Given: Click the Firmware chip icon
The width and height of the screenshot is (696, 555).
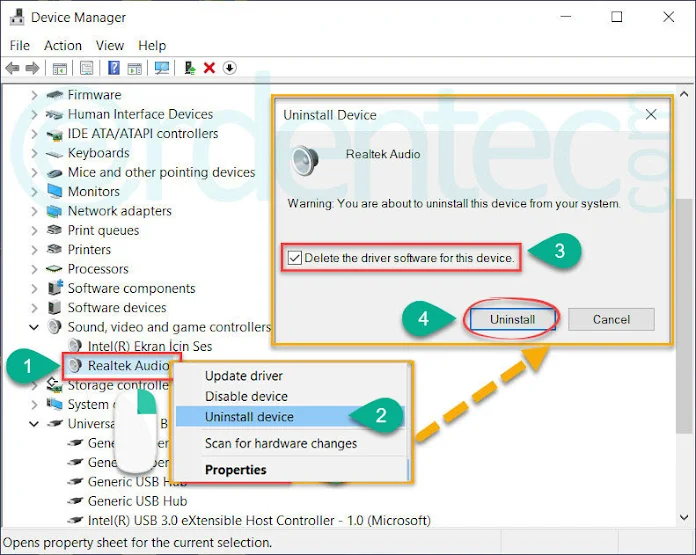Looking at the screenshot, I should coord(55,95).
